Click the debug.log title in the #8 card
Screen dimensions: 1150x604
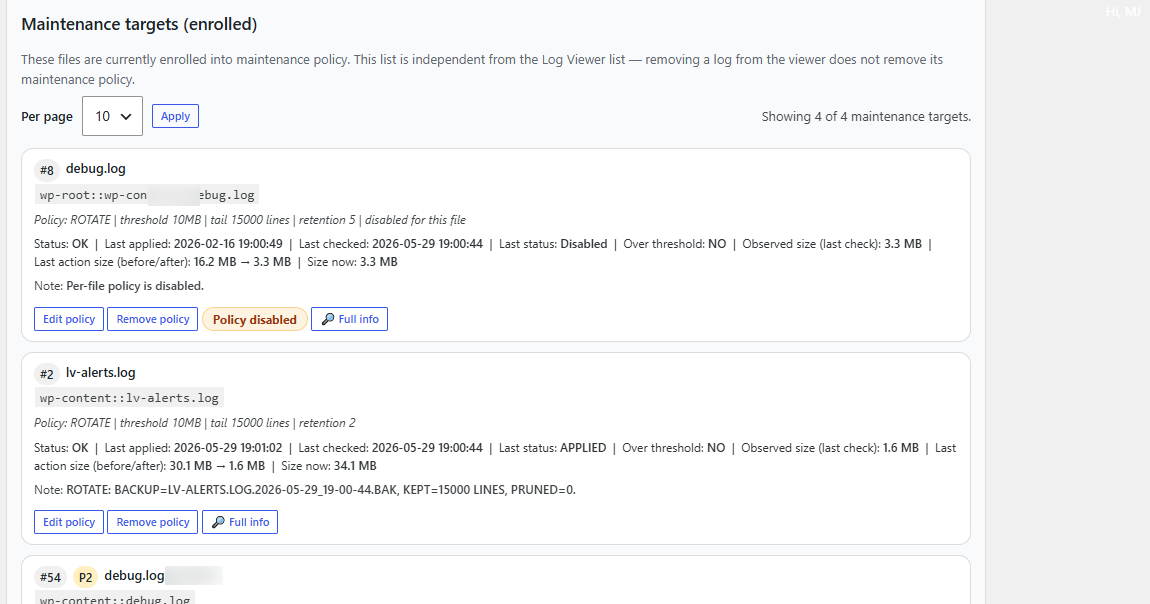pyautogui.click(x=95, y=169)
